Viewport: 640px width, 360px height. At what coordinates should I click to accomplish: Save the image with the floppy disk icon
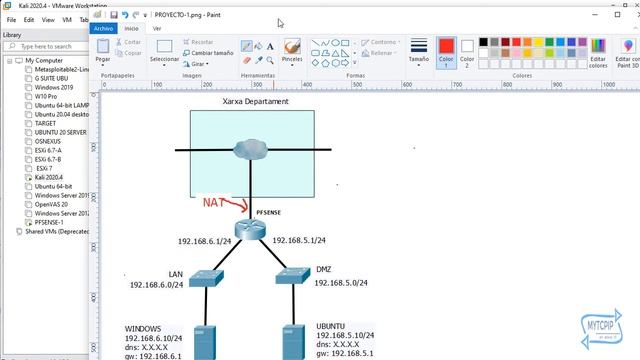pos(114,15)
